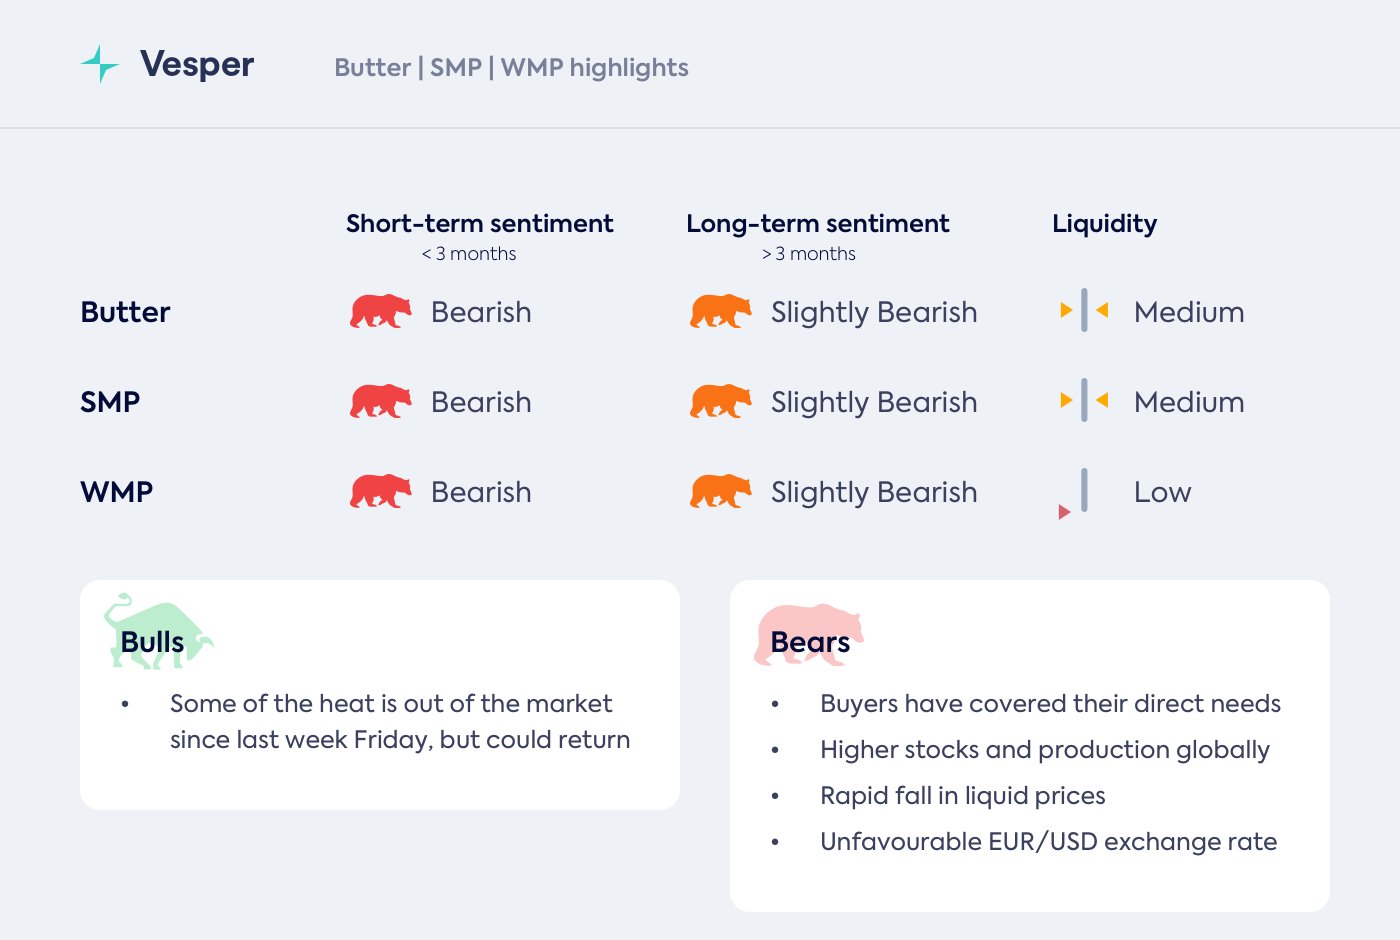The height and width of the screenshot is (940, 1400).
Task: Click the green bull icon in Bulls card
Action: [x=158, y=632]
